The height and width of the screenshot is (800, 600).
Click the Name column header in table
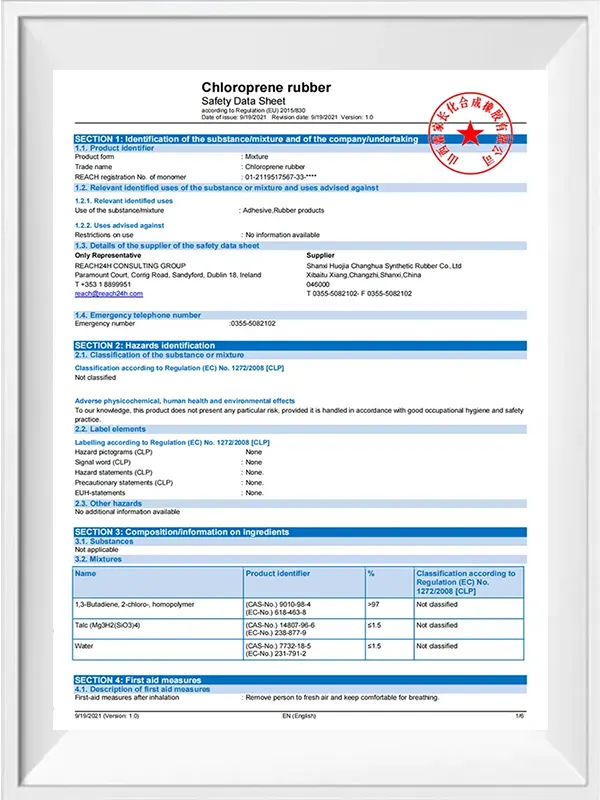(x=86, y=574)
